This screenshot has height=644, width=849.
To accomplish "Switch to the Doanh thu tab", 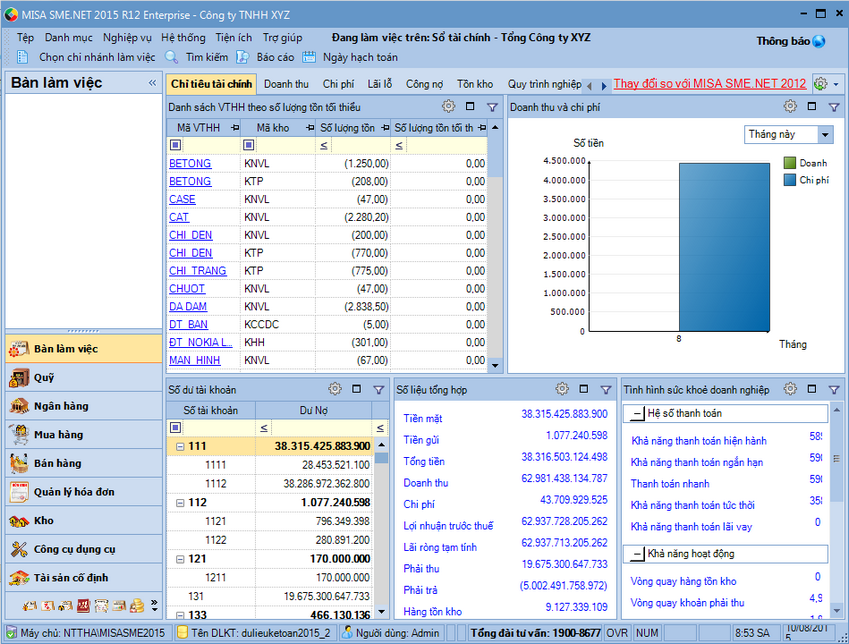I will pyautogui.click(x=286, y=84).
